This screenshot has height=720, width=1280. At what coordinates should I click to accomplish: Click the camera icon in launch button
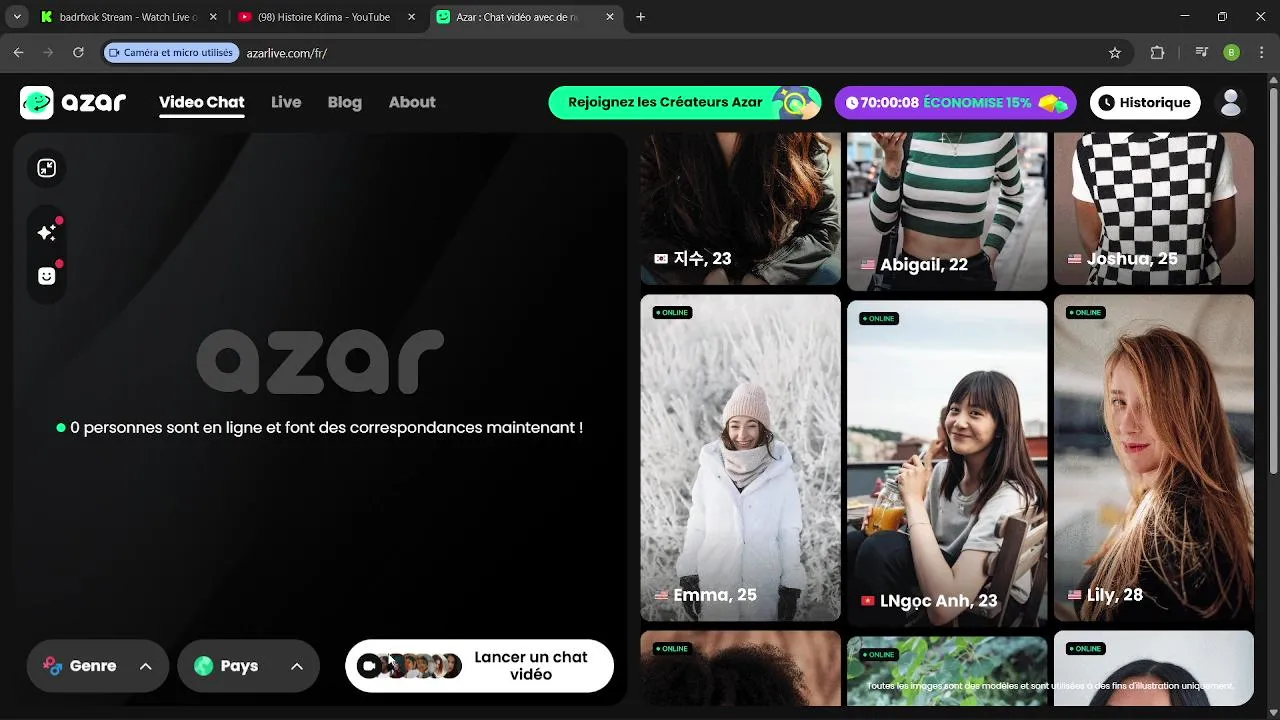tap(369, 666)
